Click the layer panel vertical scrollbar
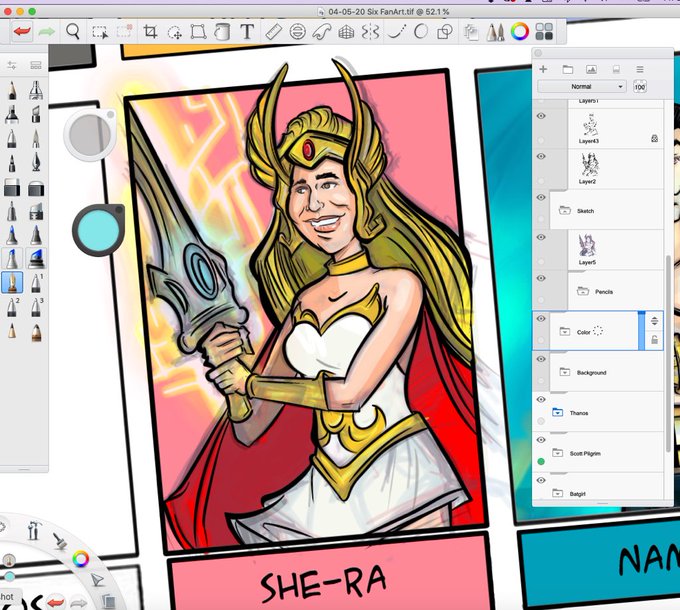Image resolution: width=680 pixels, height=610 pixels. tap(668, 353)
